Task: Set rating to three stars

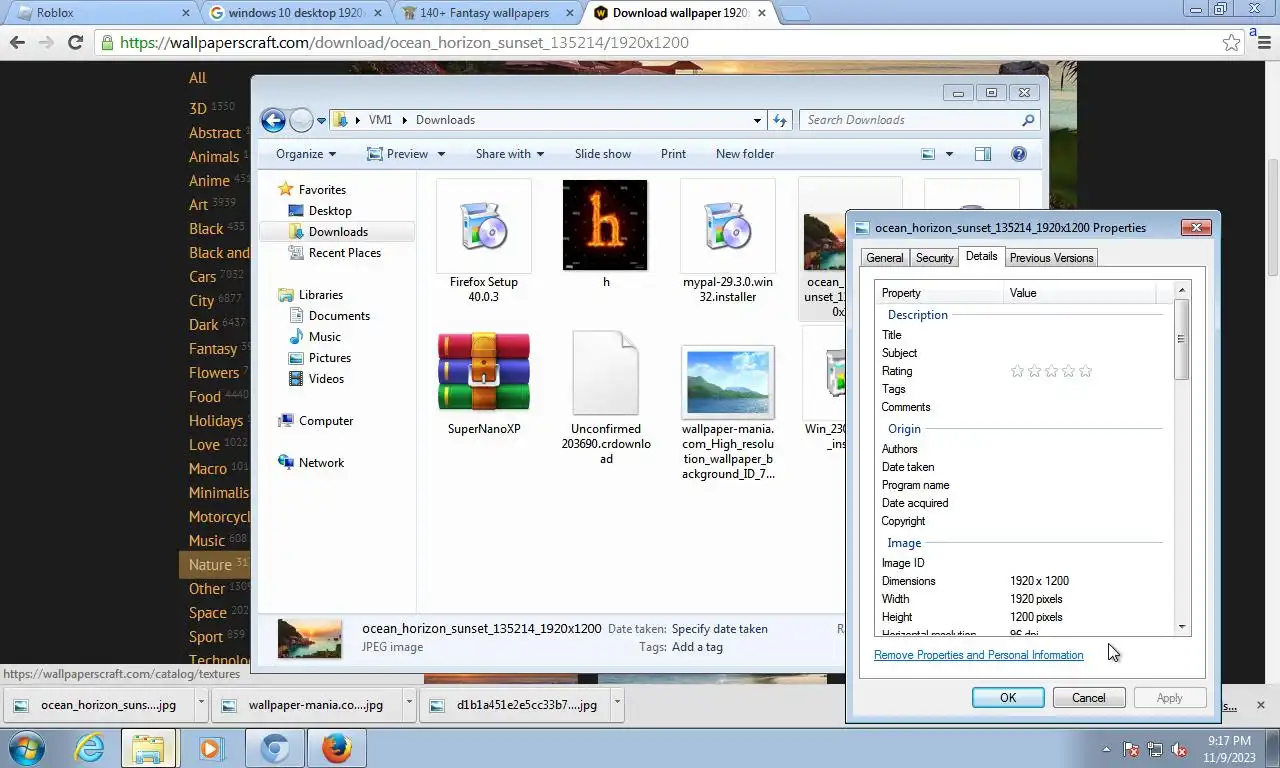Action: (x=1051, y=371)
